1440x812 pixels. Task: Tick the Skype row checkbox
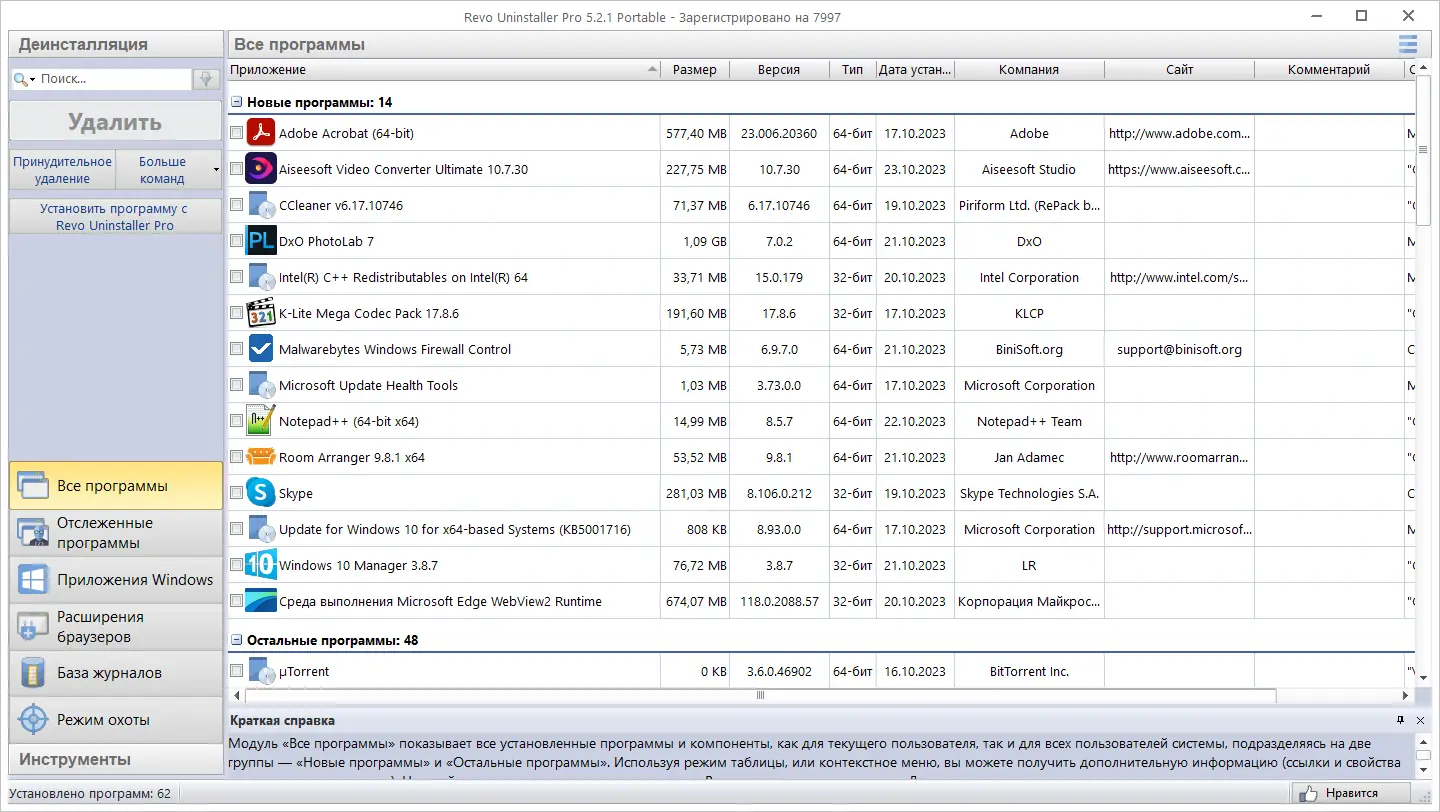[x=236, y=493]
